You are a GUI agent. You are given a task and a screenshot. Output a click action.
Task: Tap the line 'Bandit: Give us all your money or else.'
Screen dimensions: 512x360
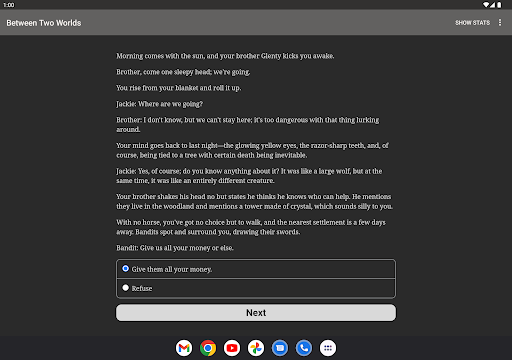pyautogui.click(x=175, y=248)
